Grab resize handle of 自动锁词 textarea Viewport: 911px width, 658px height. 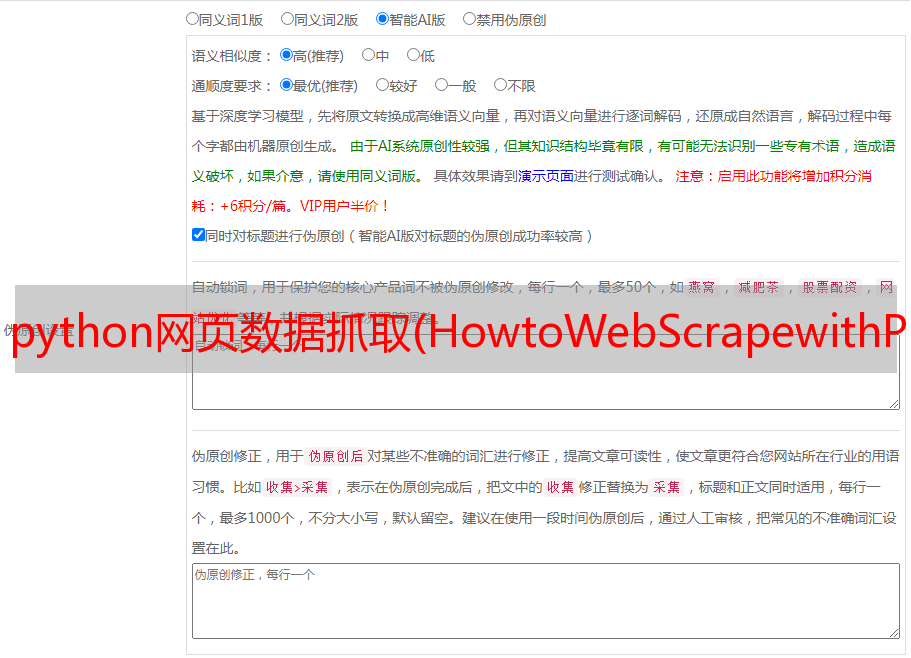[x=894, y=404]
